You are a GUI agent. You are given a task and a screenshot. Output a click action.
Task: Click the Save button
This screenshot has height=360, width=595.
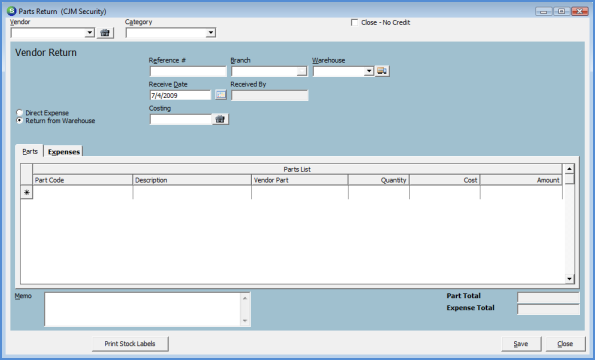tap(521, 344)
